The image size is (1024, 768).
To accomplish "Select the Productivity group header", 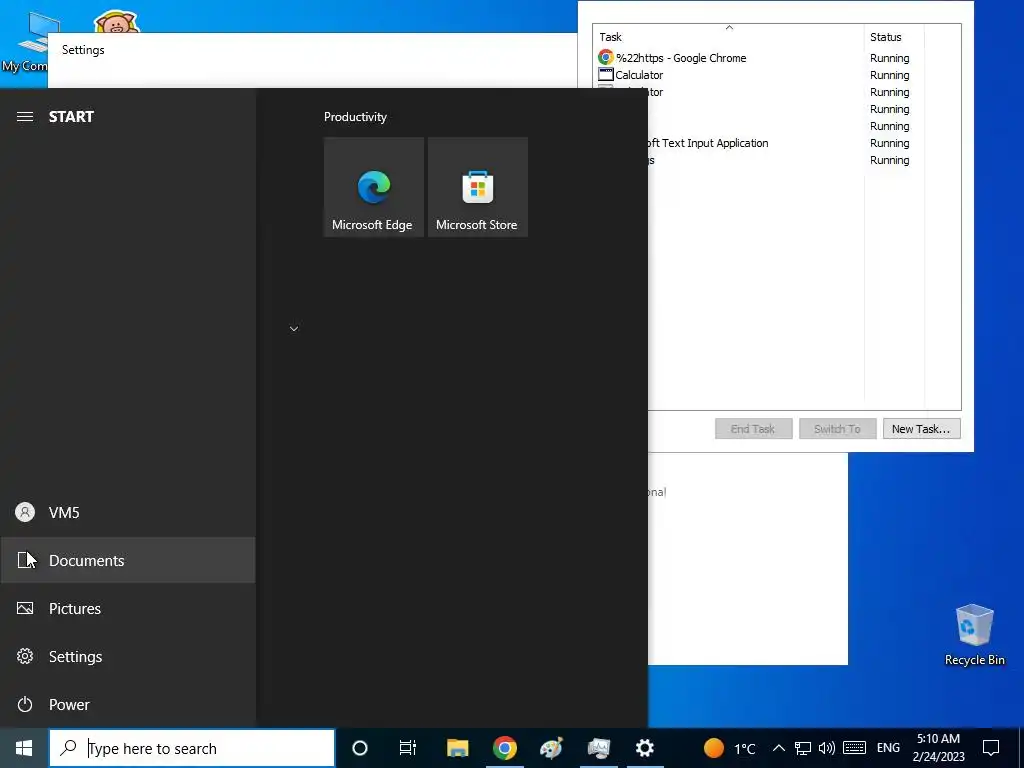I will (x=355, y=117).
